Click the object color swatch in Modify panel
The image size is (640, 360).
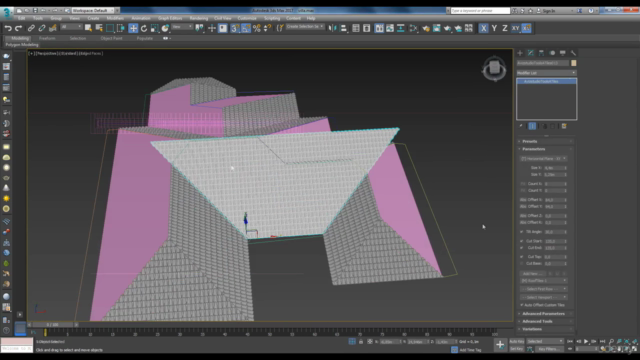click(573, 63)
